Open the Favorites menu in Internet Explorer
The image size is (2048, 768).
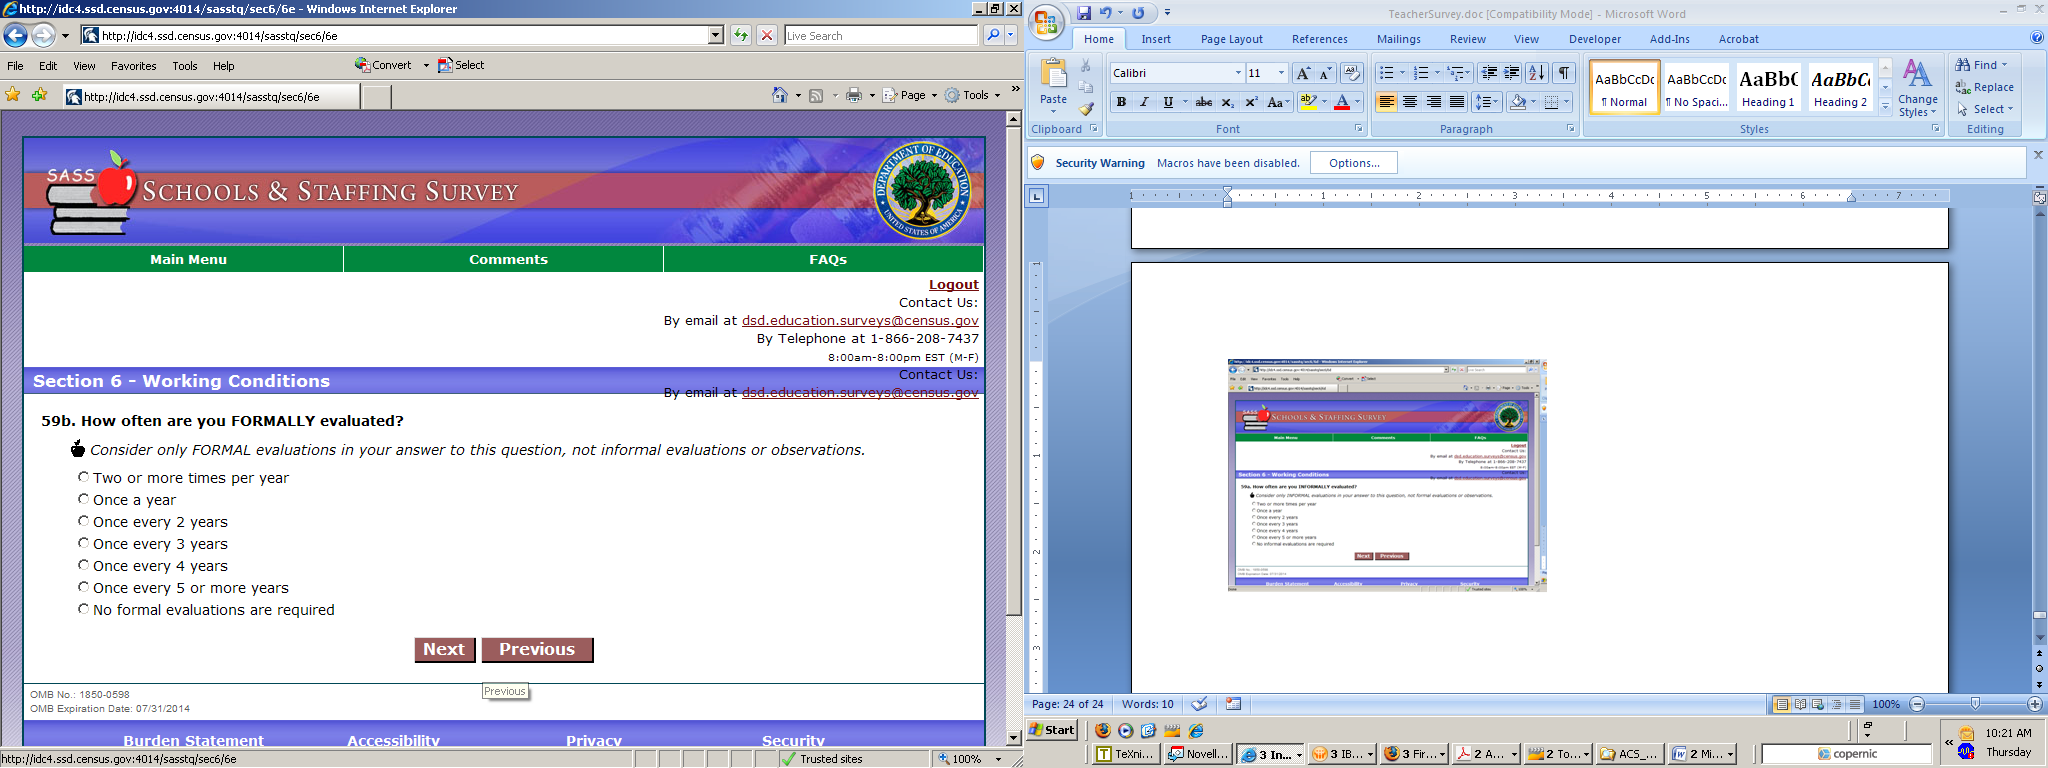click(x=134, y=66)
